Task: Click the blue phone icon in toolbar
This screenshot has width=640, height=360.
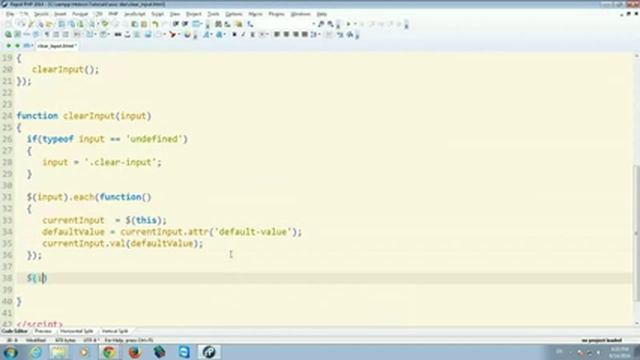Action: click(x=250, y=24)
